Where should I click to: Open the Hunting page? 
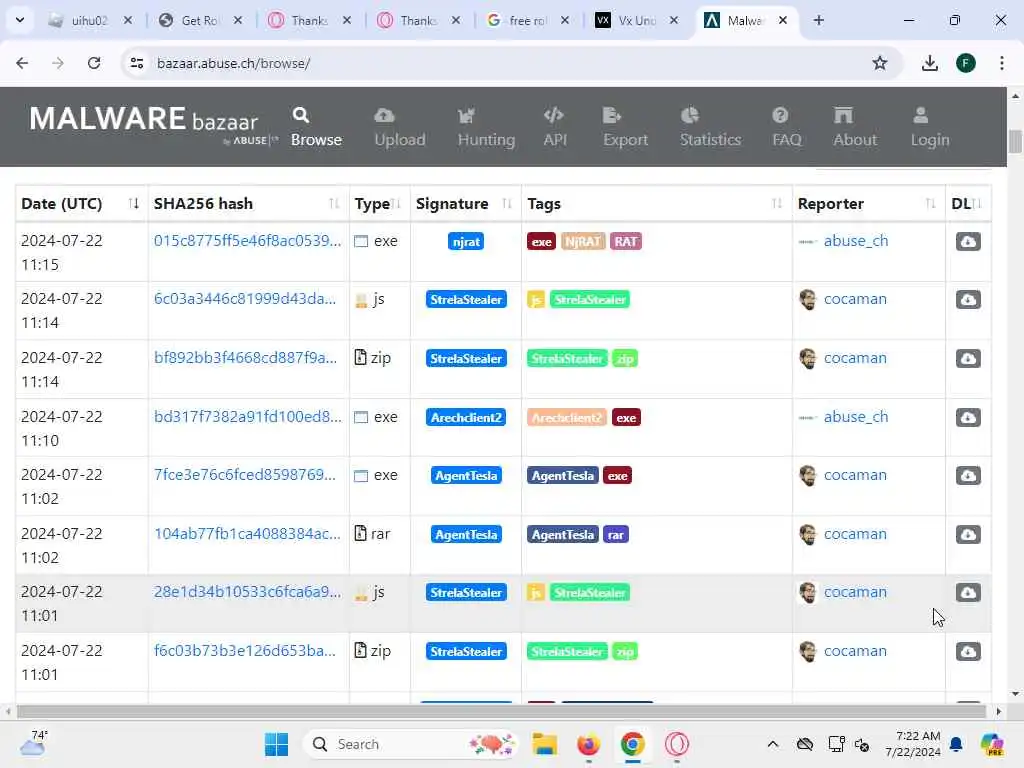click(x=486, y=127)
